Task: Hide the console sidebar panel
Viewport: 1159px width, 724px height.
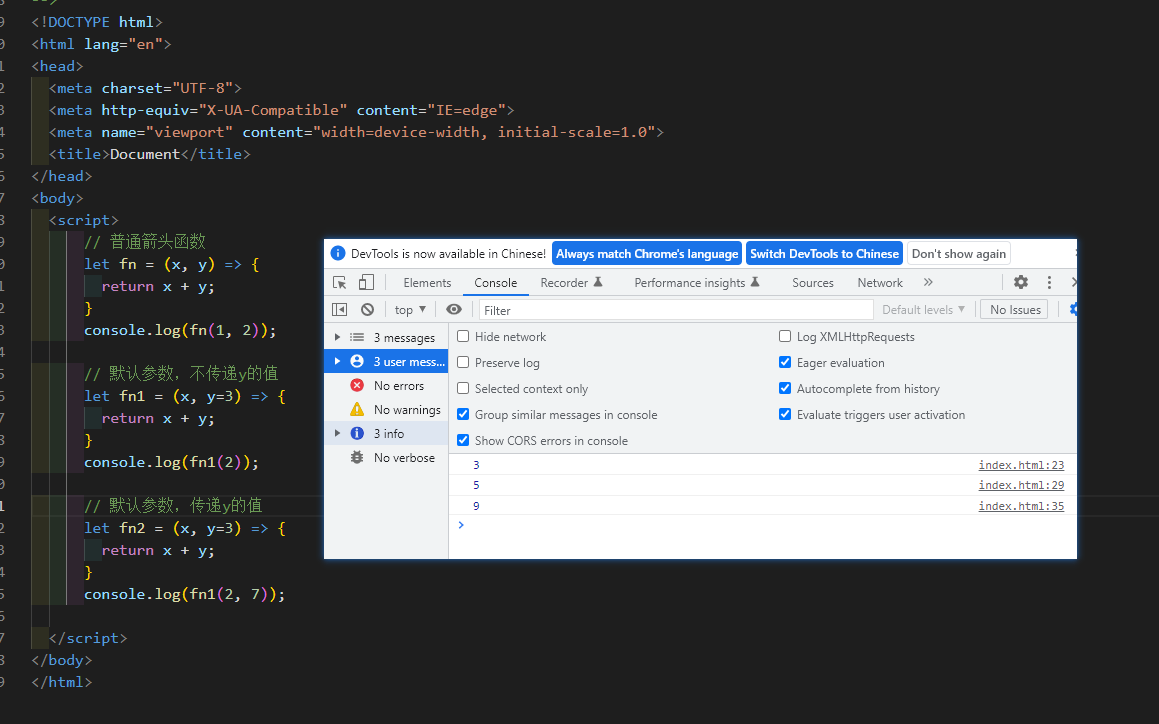Action: click(340, 310)
